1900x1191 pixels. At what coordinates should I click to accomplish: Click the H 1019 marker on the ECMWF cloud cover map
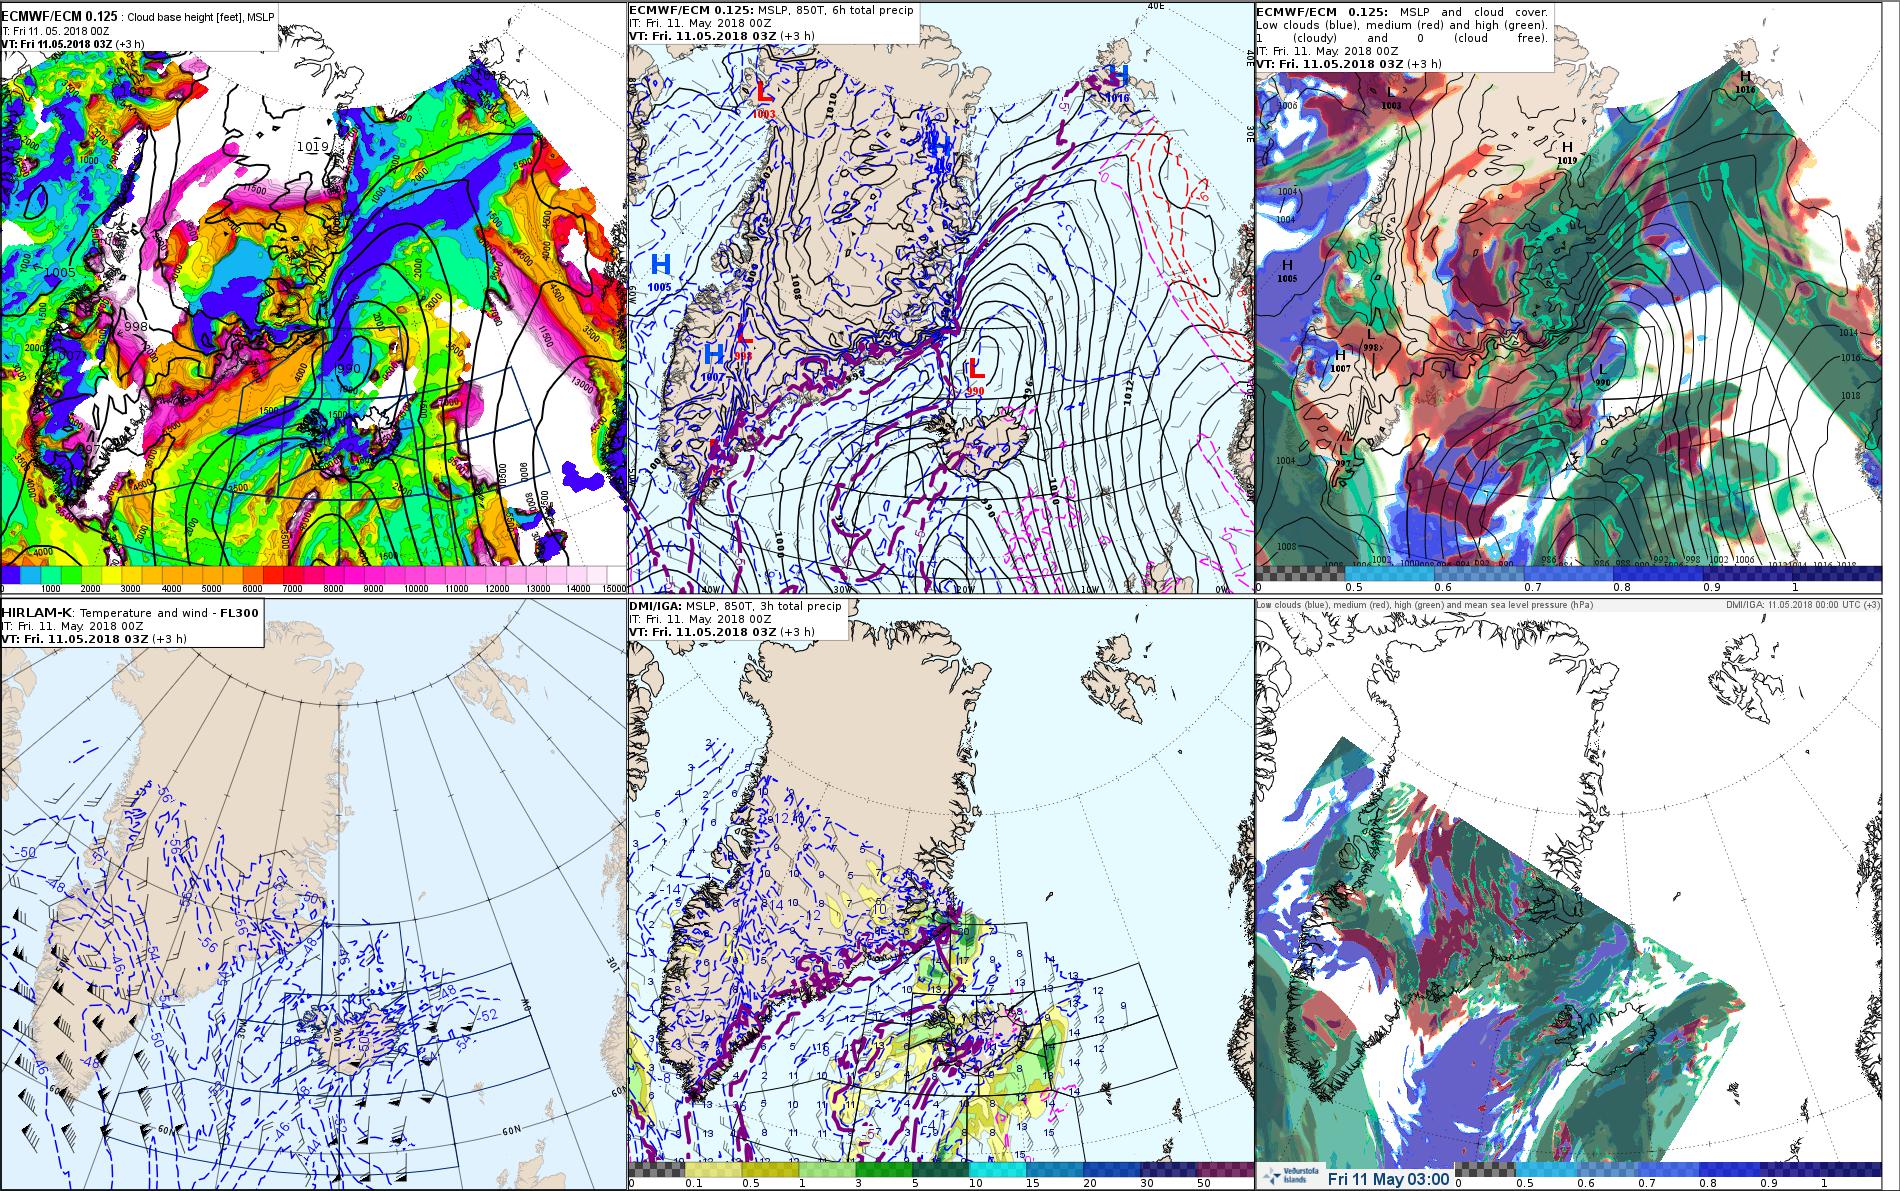[x=1567, y=153]
